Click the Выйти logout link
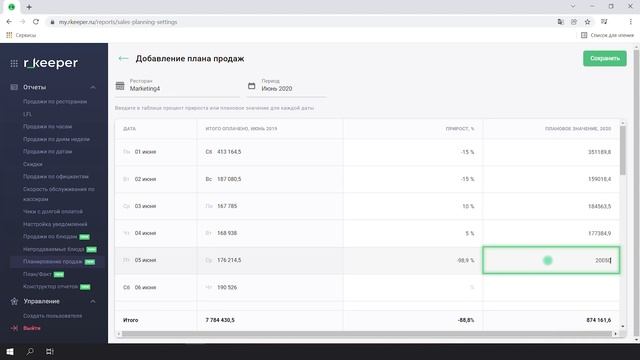This screenshot has height=360, width=640. coord(32,328)
